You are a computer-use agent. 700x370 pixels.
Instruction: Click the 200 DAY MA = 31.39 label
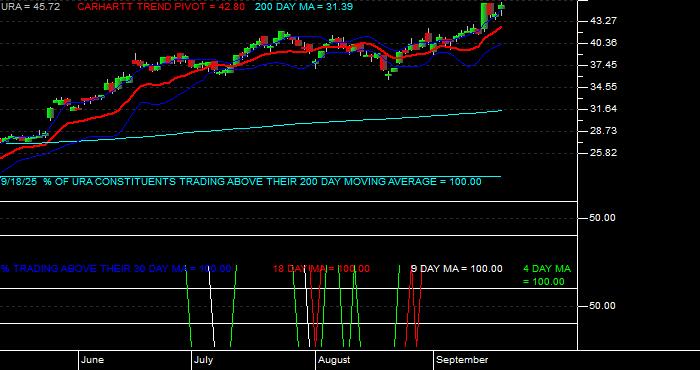pyautogui.click(x=304, y=7)
